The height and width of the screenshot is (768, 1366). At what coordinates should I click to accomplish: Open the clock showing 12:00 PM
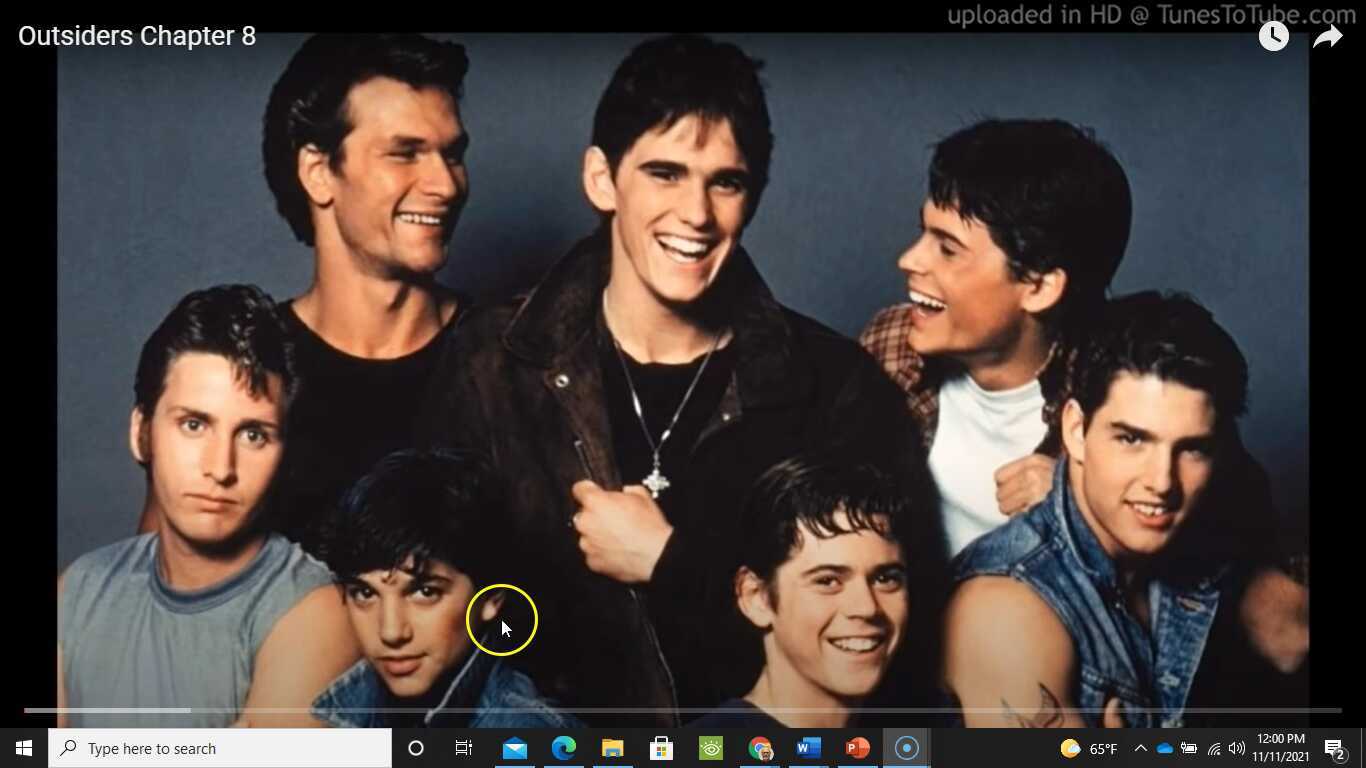(1281, 748)
